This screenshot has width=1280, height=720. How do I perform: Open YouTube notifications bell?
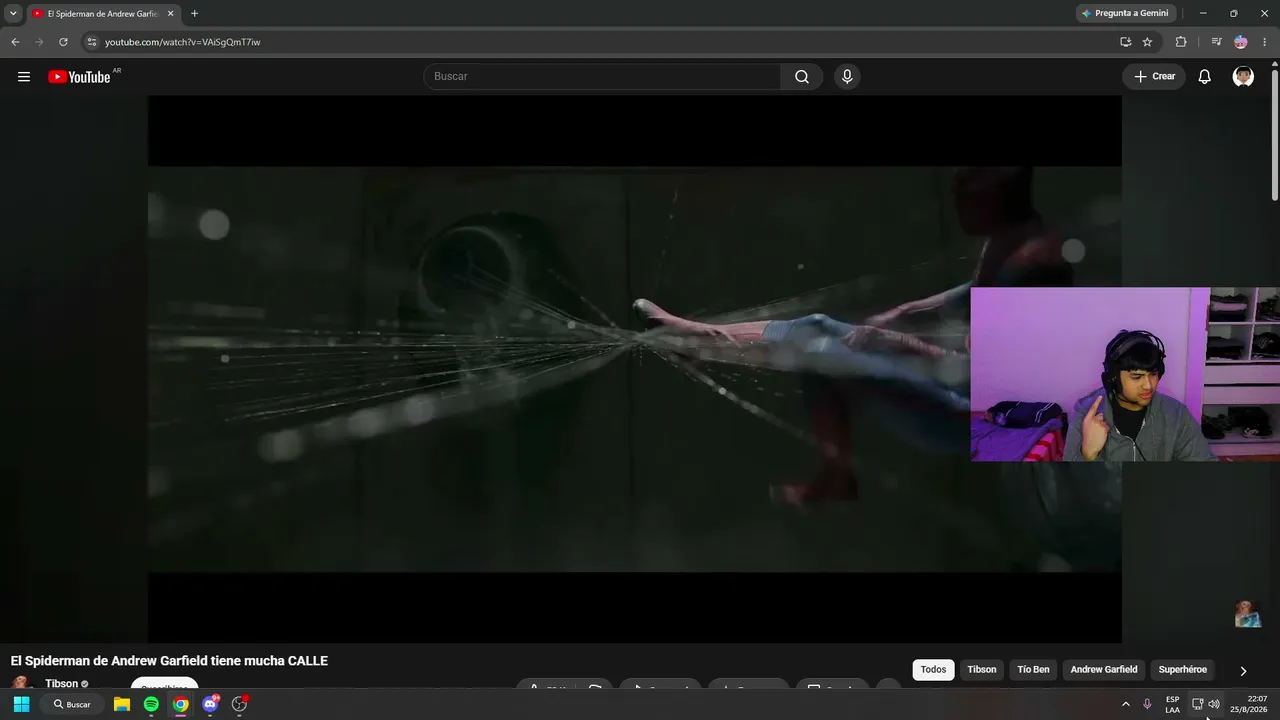(x=1205, y=77)
